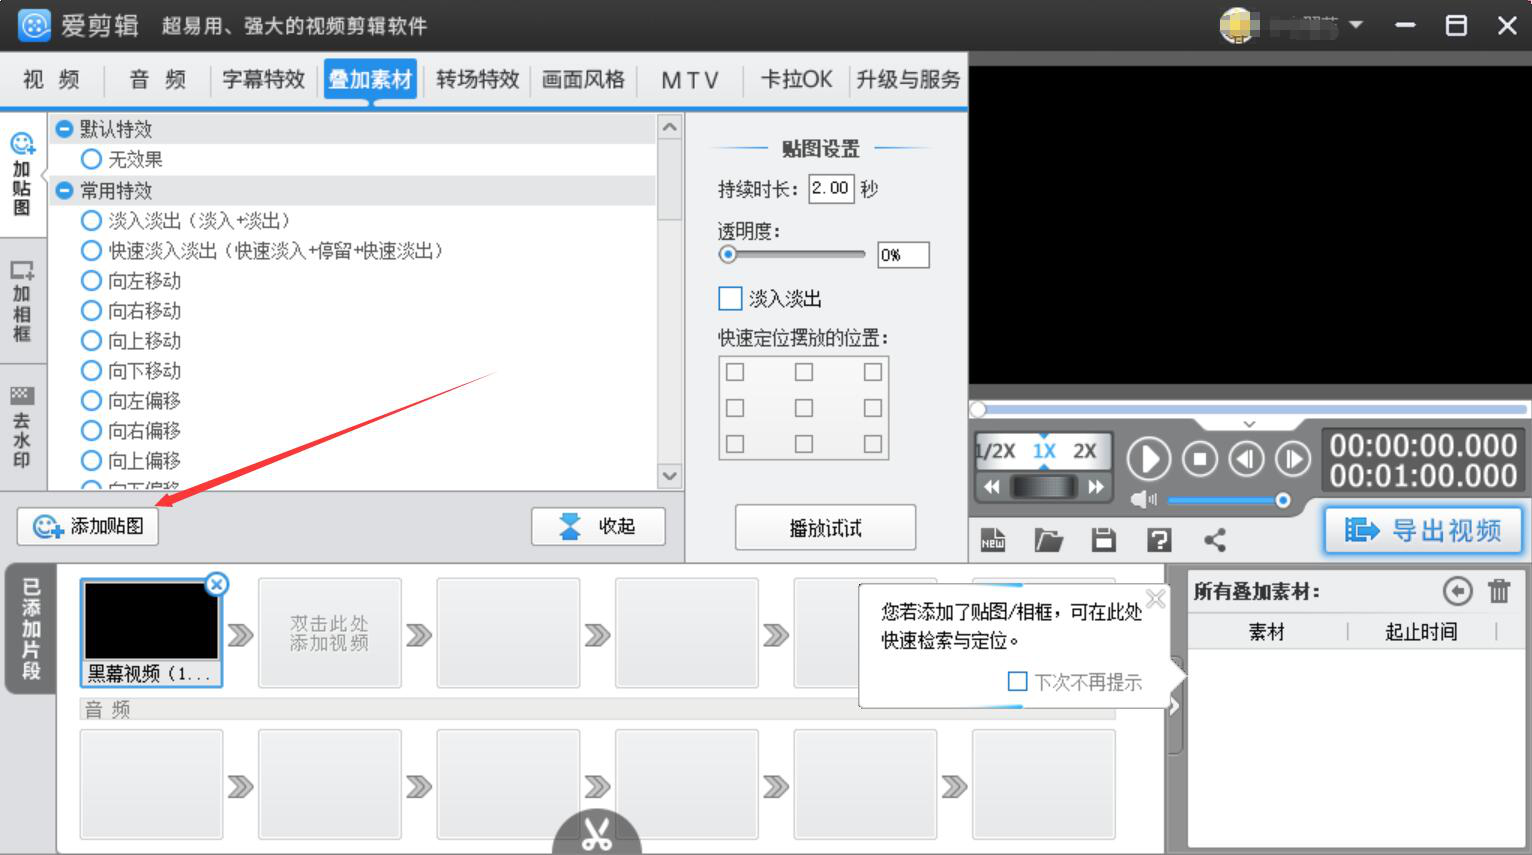Click the scissors cut icon

point(597,834)
